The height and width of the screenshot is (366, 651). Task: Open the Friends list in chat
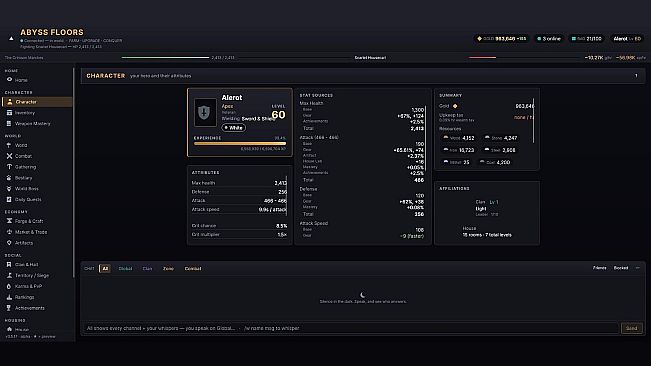click(x=600, y=268)
